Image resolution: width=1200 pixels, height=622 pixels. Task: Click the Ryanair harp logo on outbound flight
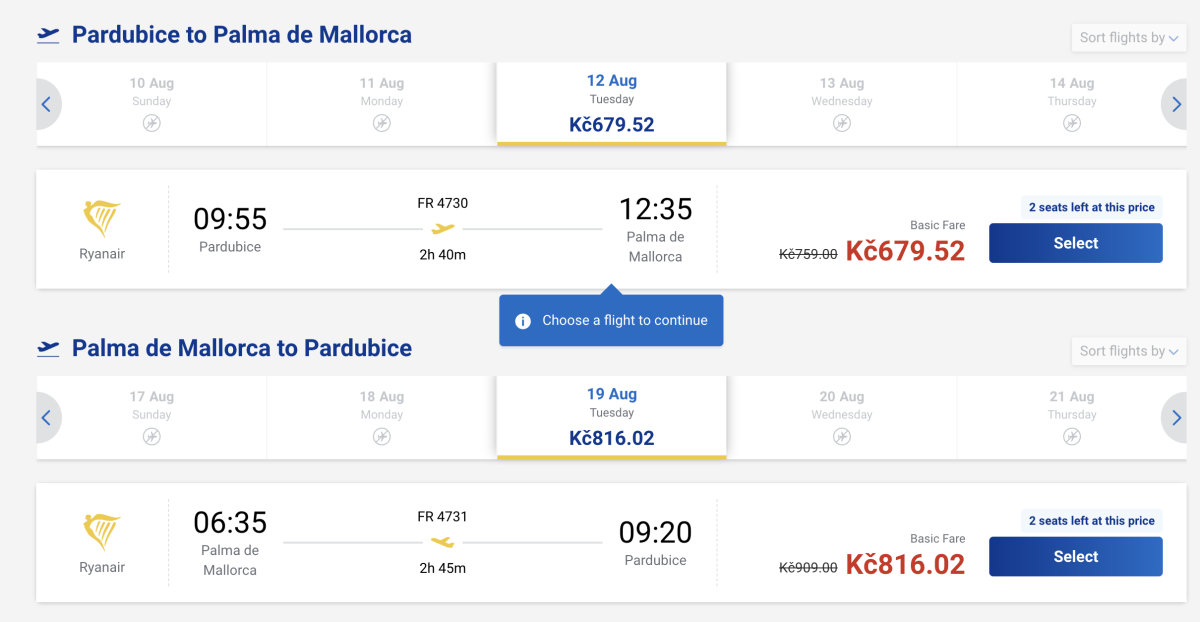102,219
